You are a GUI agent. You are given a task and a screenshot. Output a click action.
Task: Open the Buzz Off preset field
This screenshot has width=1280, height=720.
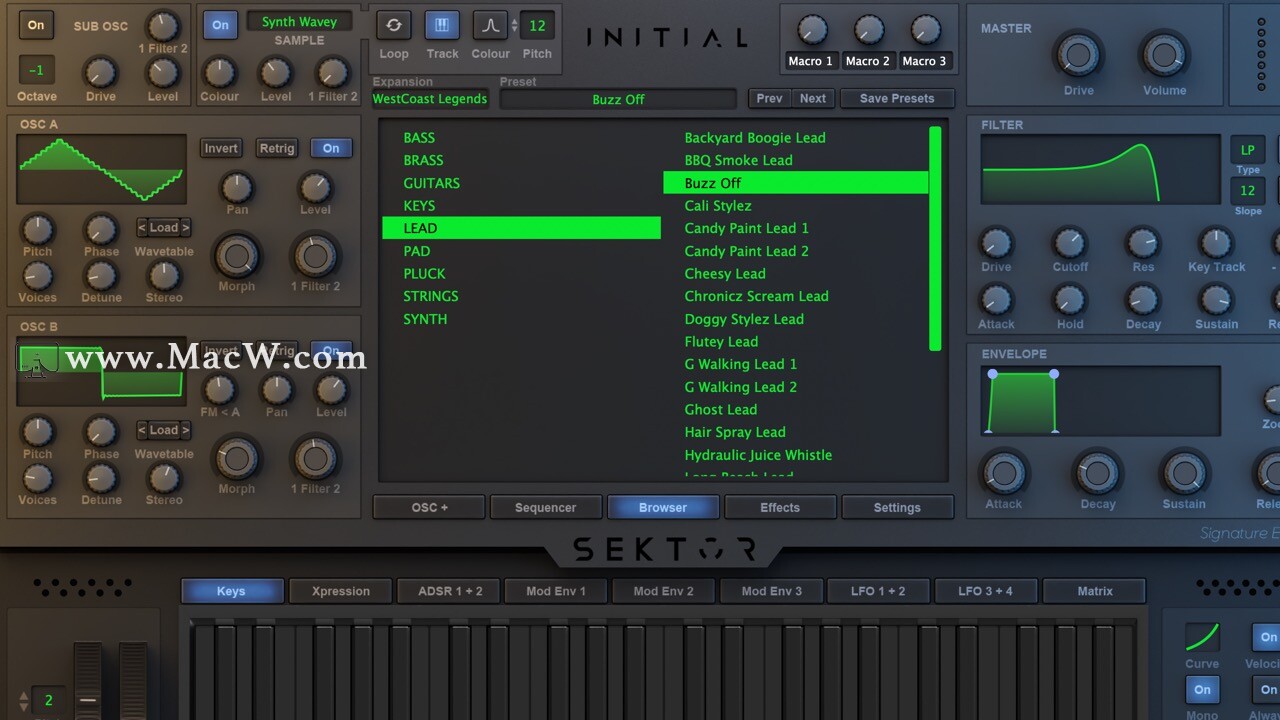[618, 99]
